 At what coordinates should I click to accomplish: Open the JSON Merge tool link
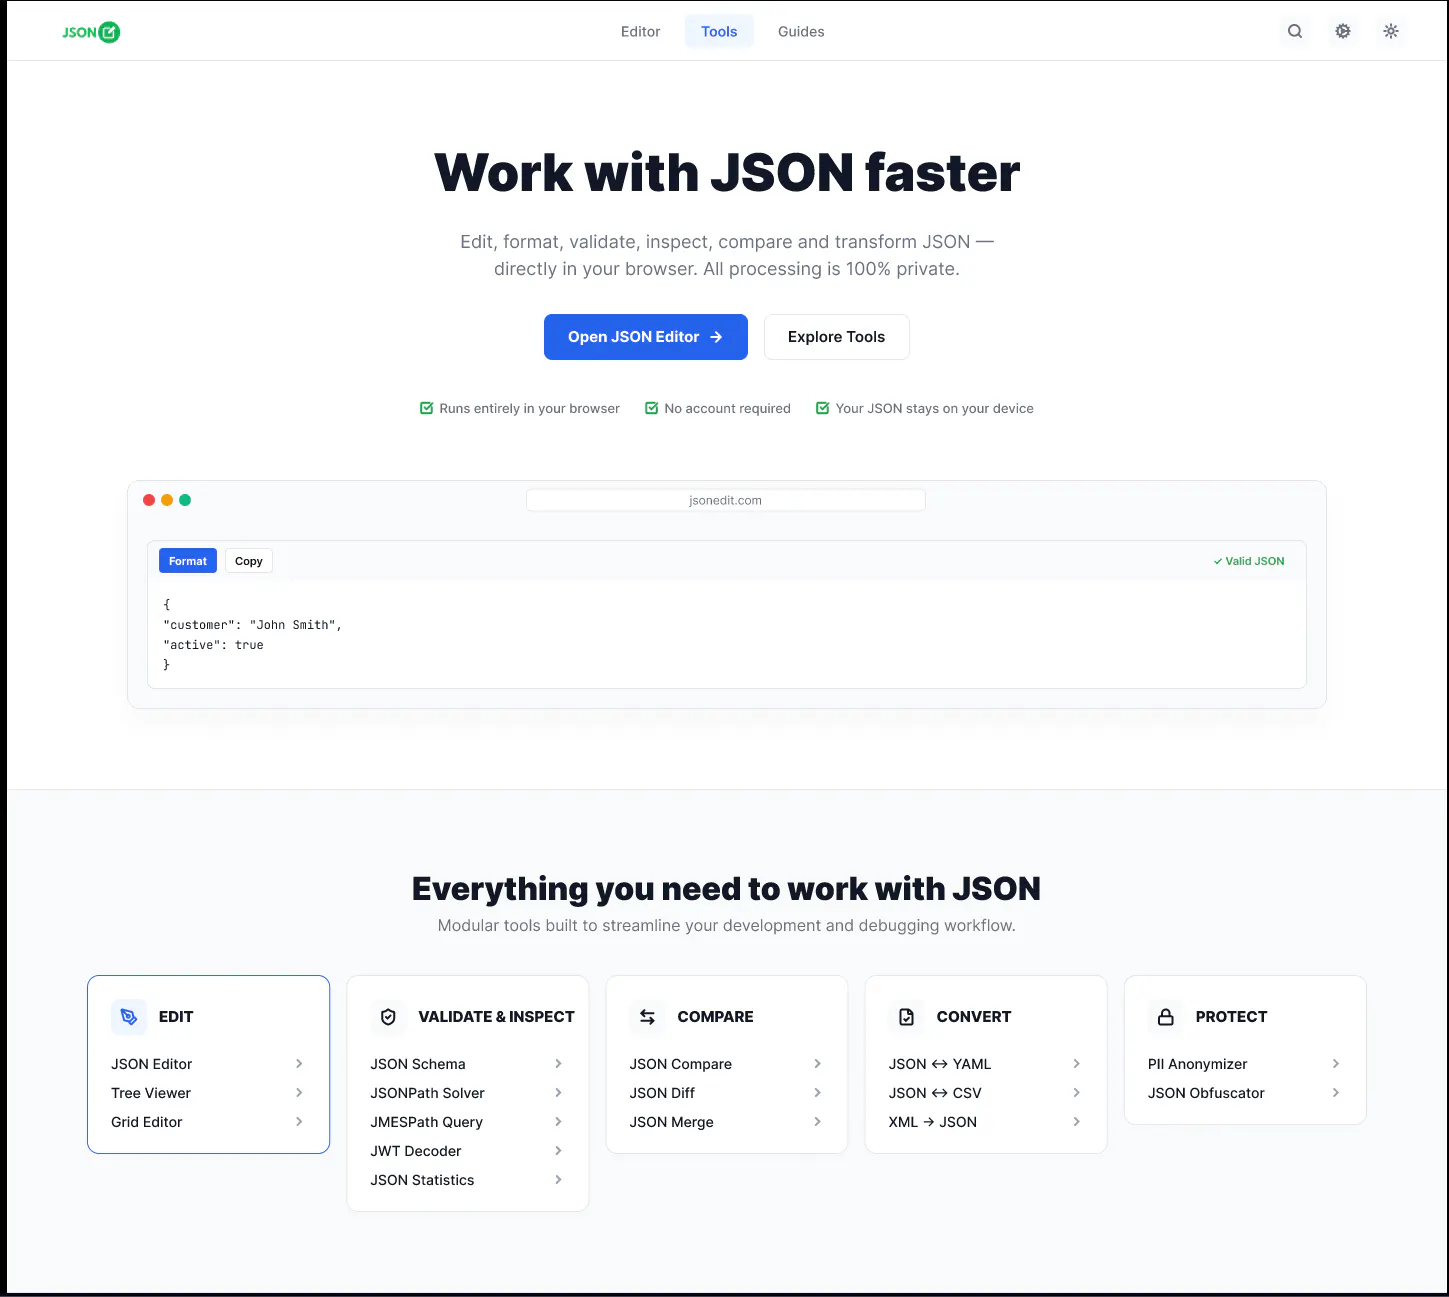pyautogui.click(x=726, y=1122)
